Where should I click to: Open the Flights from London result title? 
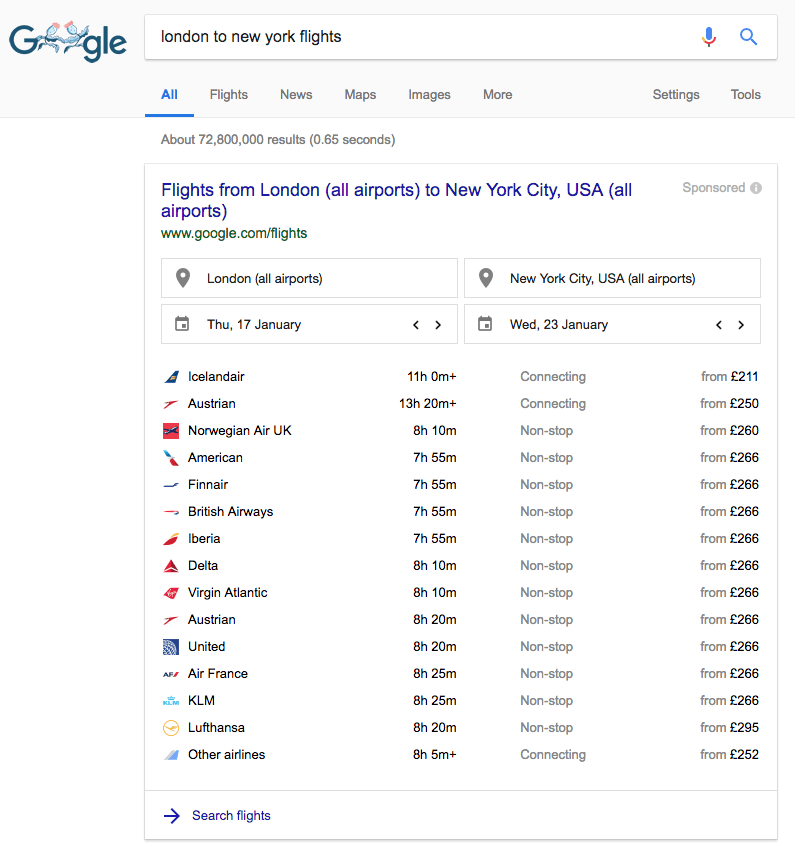click(x=396, y=200)
